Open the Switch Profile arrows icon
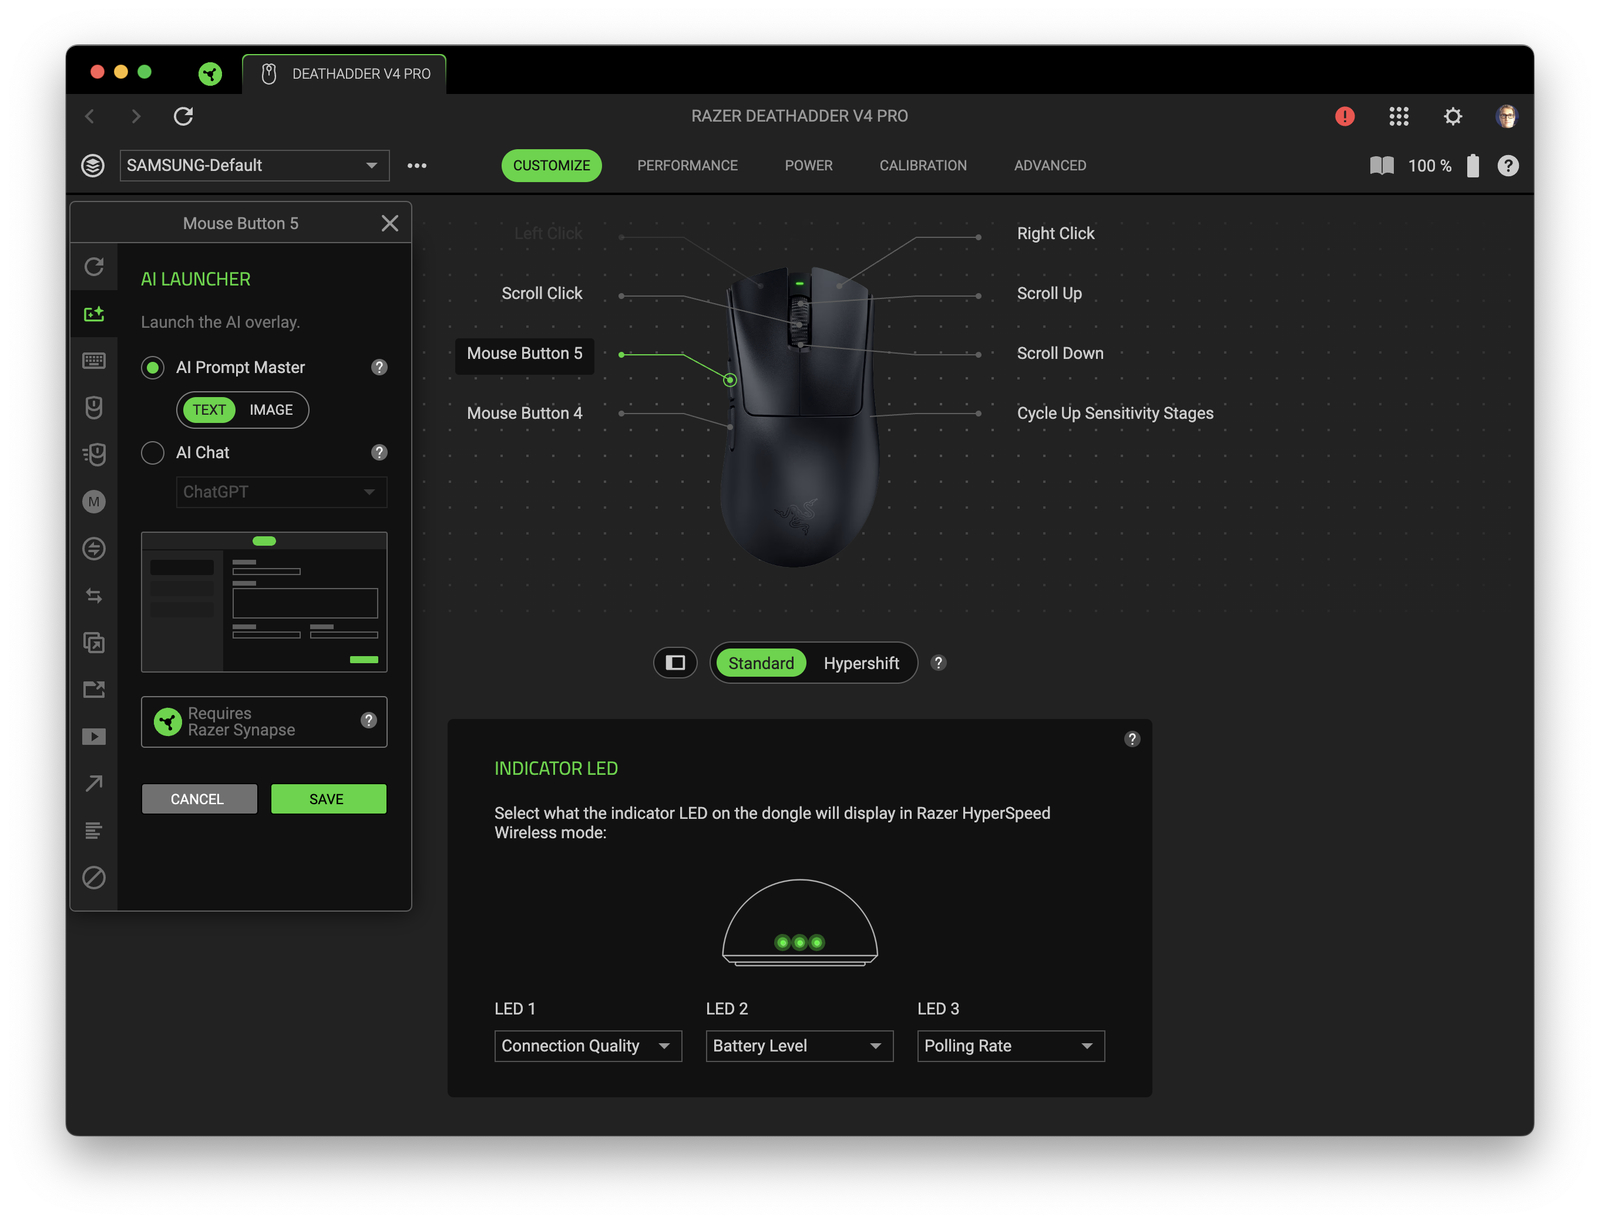Screen dimensions: 1600x1223 [x=94, y=596]
